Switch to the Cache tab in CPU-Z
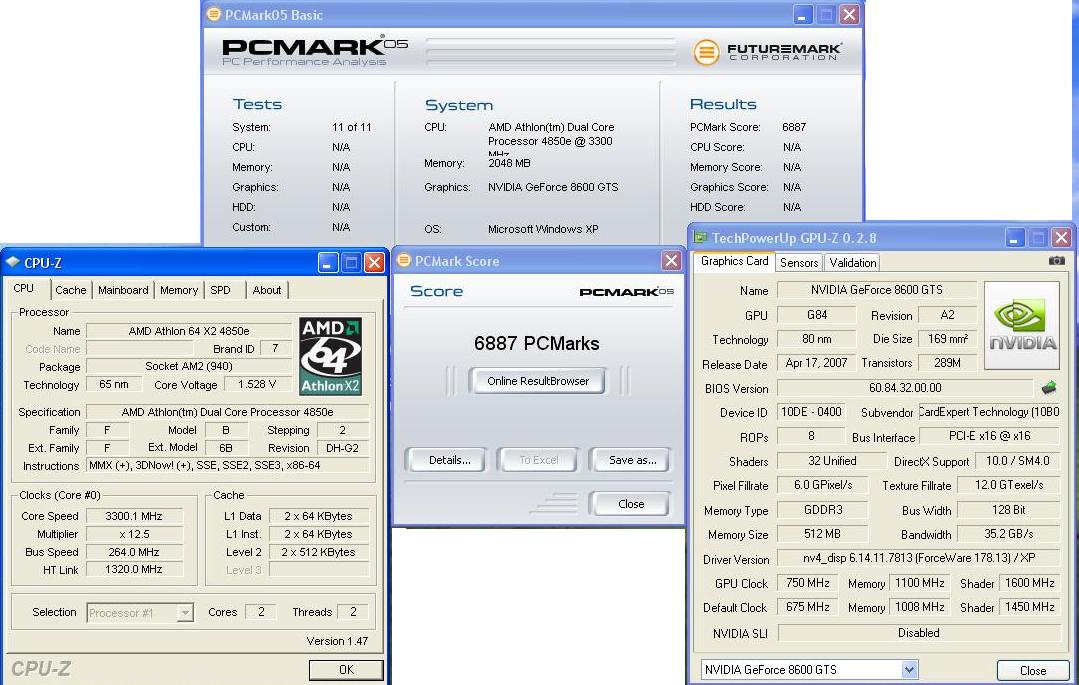 pos(71,290)
